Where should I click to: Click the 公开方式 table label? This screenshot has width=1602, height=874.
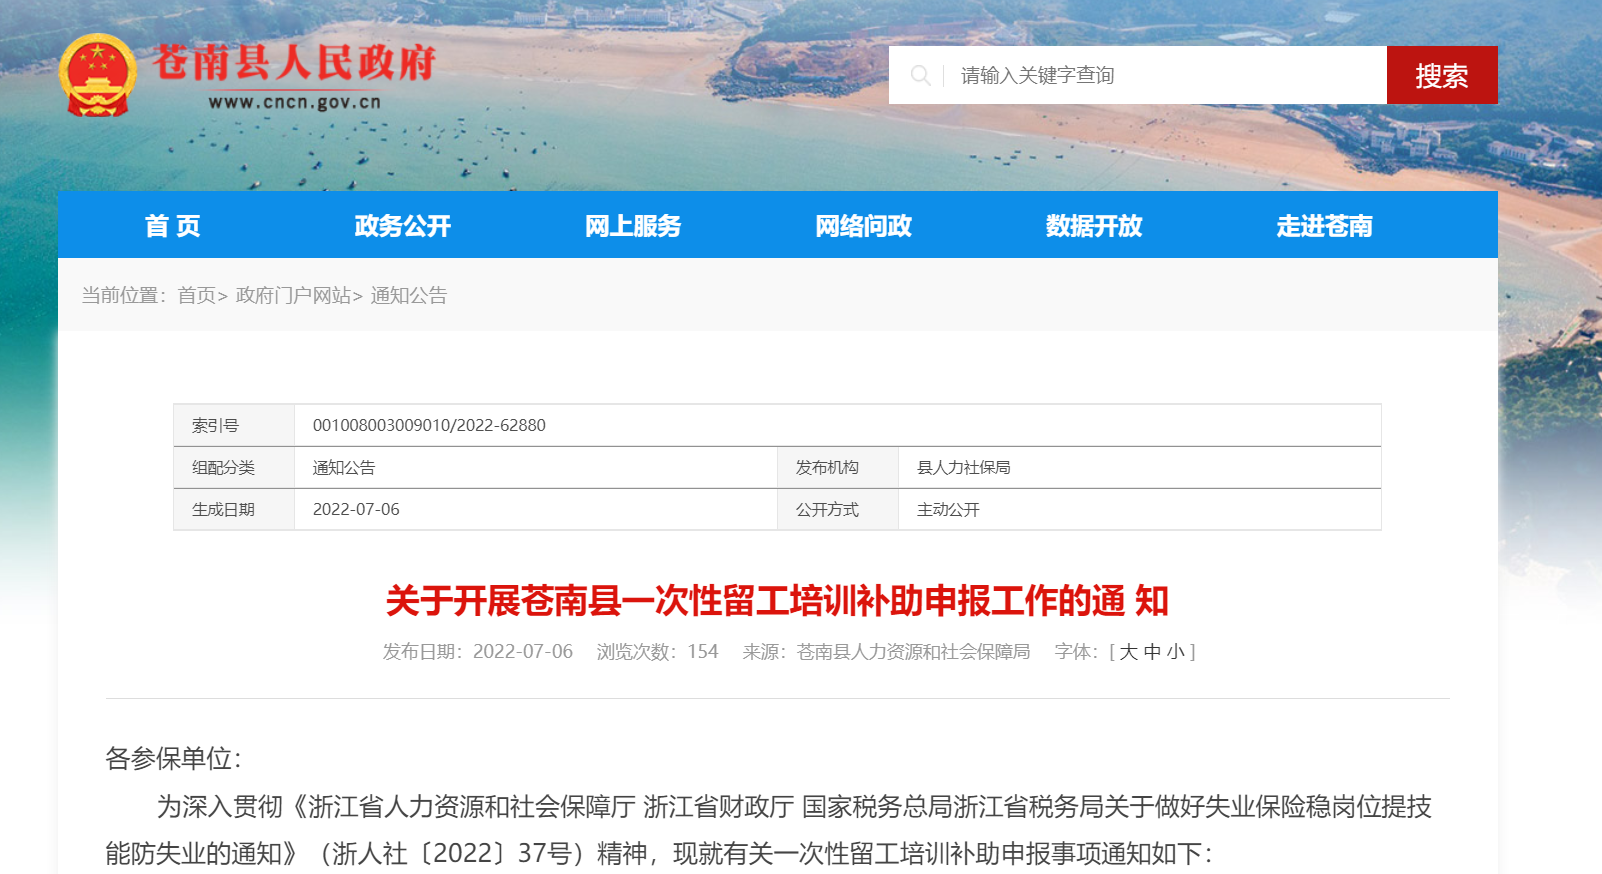click(x=827, y=509)
